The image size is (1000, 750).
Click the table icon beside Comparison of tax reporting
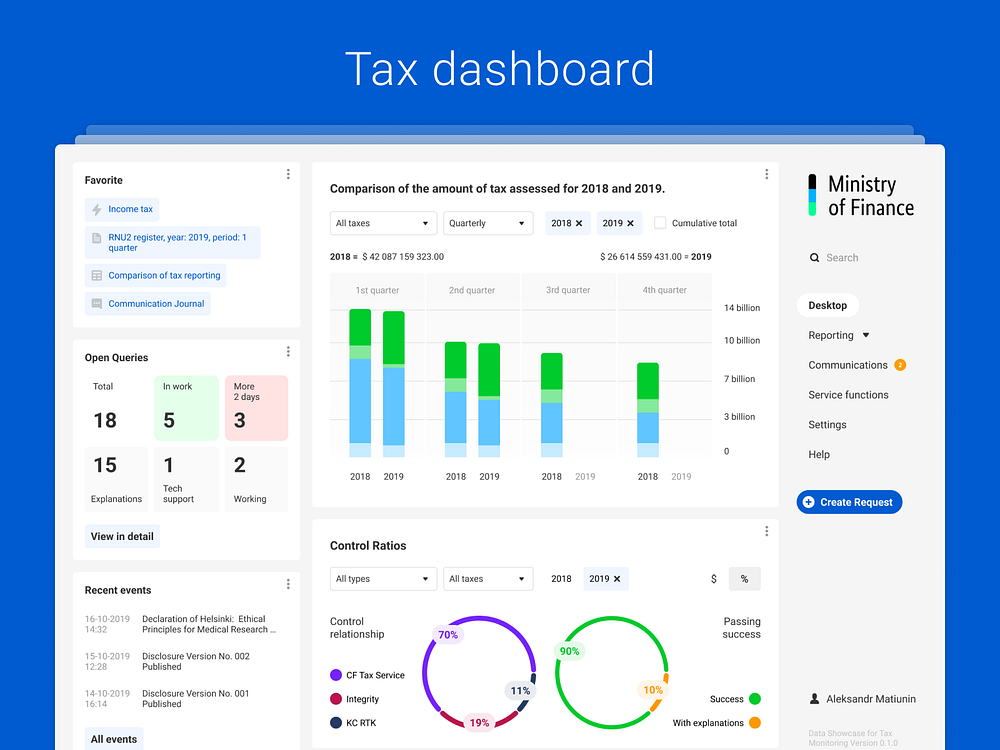click(97, 276)
